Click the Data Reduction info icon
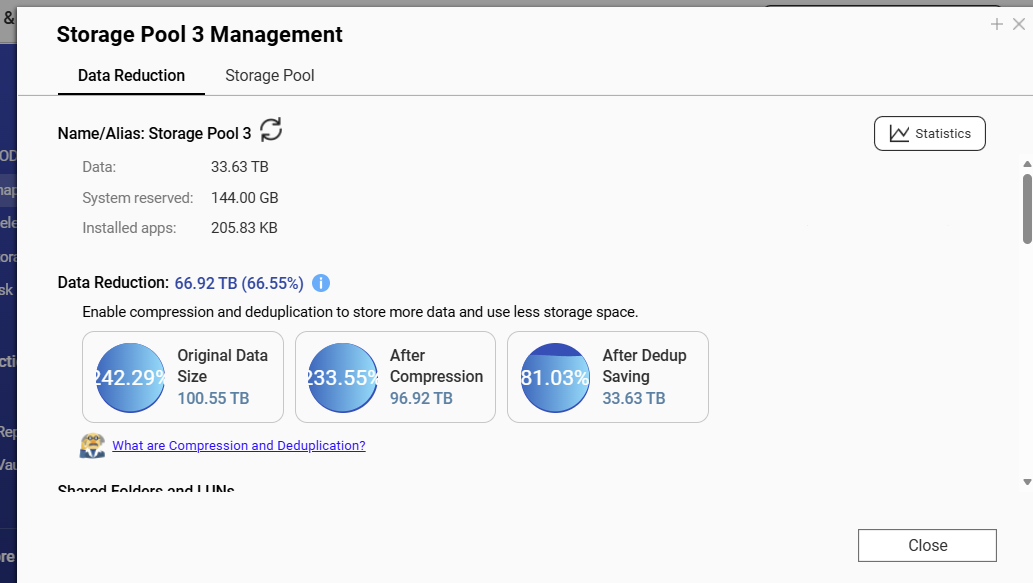This screenshot has height=583, width=1033. click(x=321, y=283)
